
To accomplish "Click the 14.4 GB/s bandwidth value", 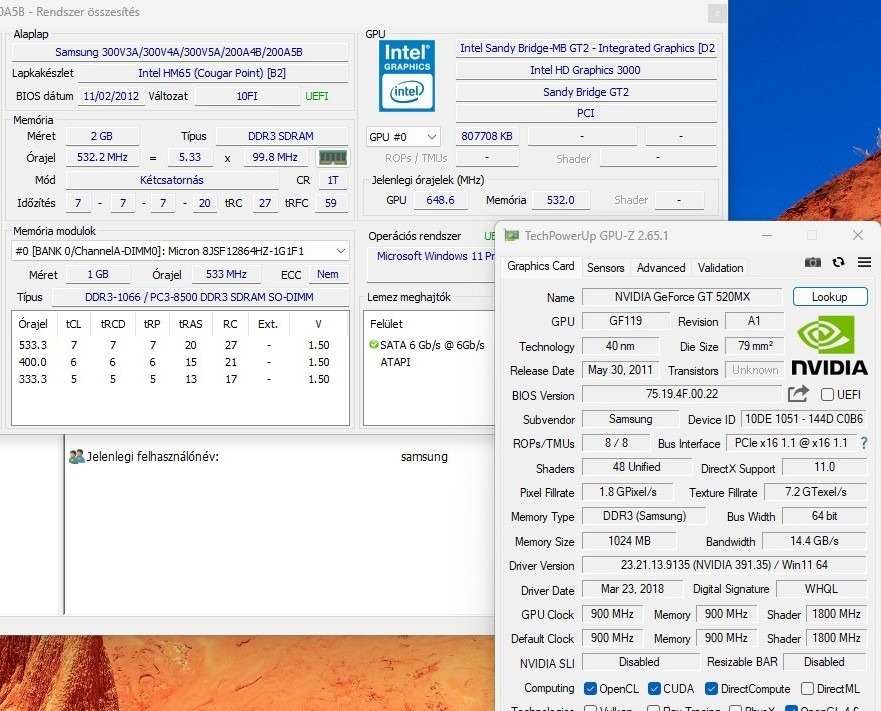I will click(814, 541).
